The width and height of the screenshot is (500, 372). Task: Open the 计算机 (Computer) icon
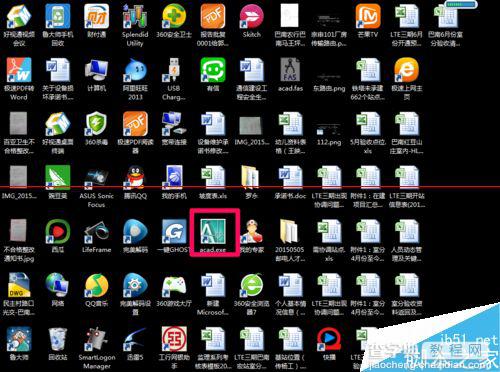96,69
